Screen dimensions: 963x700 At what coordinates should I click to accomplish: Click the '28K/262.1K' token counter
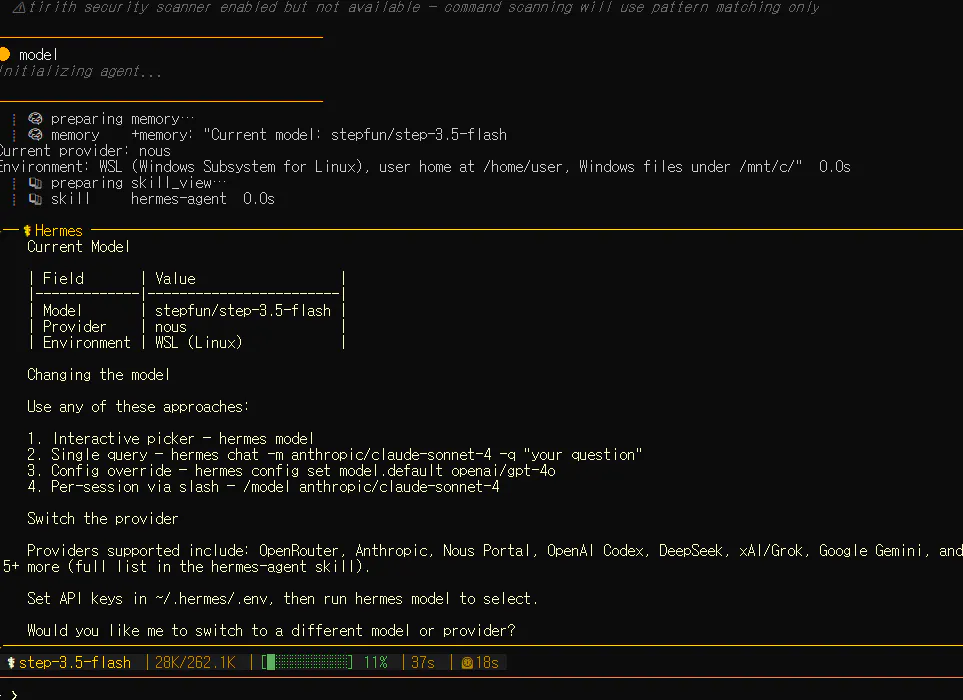coord(195,663)
